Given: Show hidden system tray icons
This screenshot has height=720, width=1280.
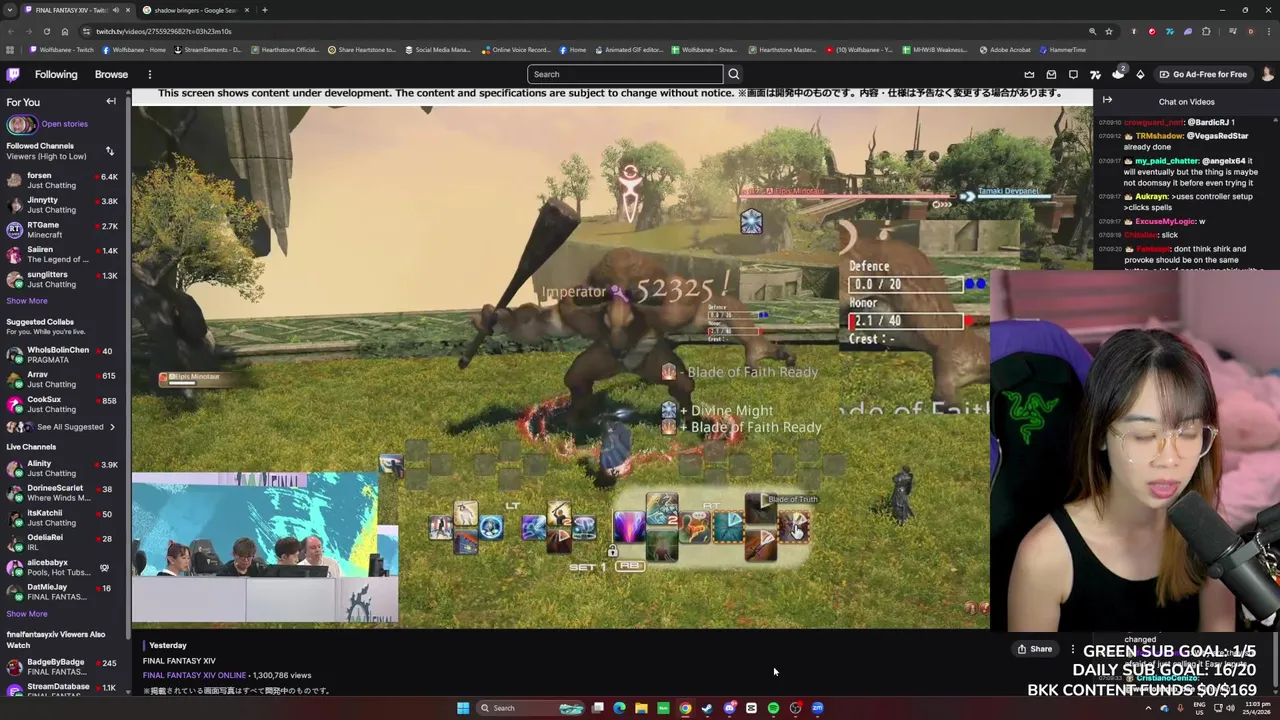Looking at the screenshot, I should point(1148,708).
